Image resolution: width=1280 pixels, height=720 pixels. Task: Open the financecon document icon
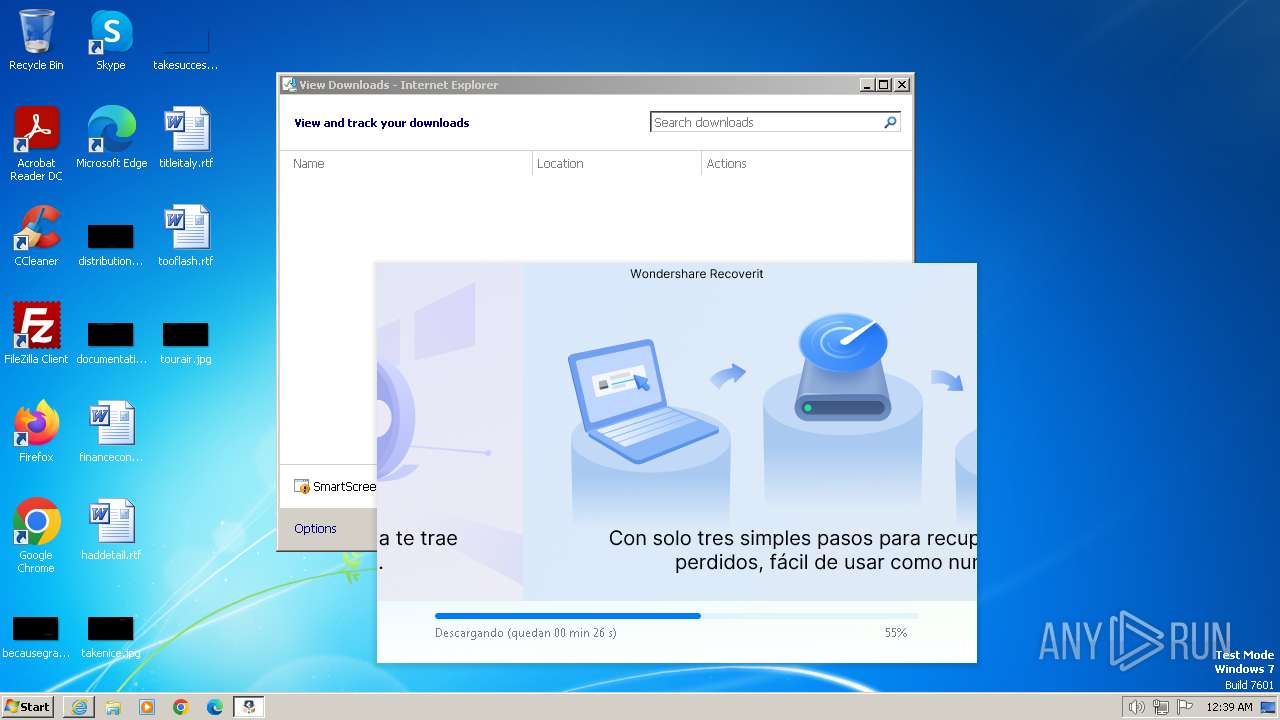(111, 431)
